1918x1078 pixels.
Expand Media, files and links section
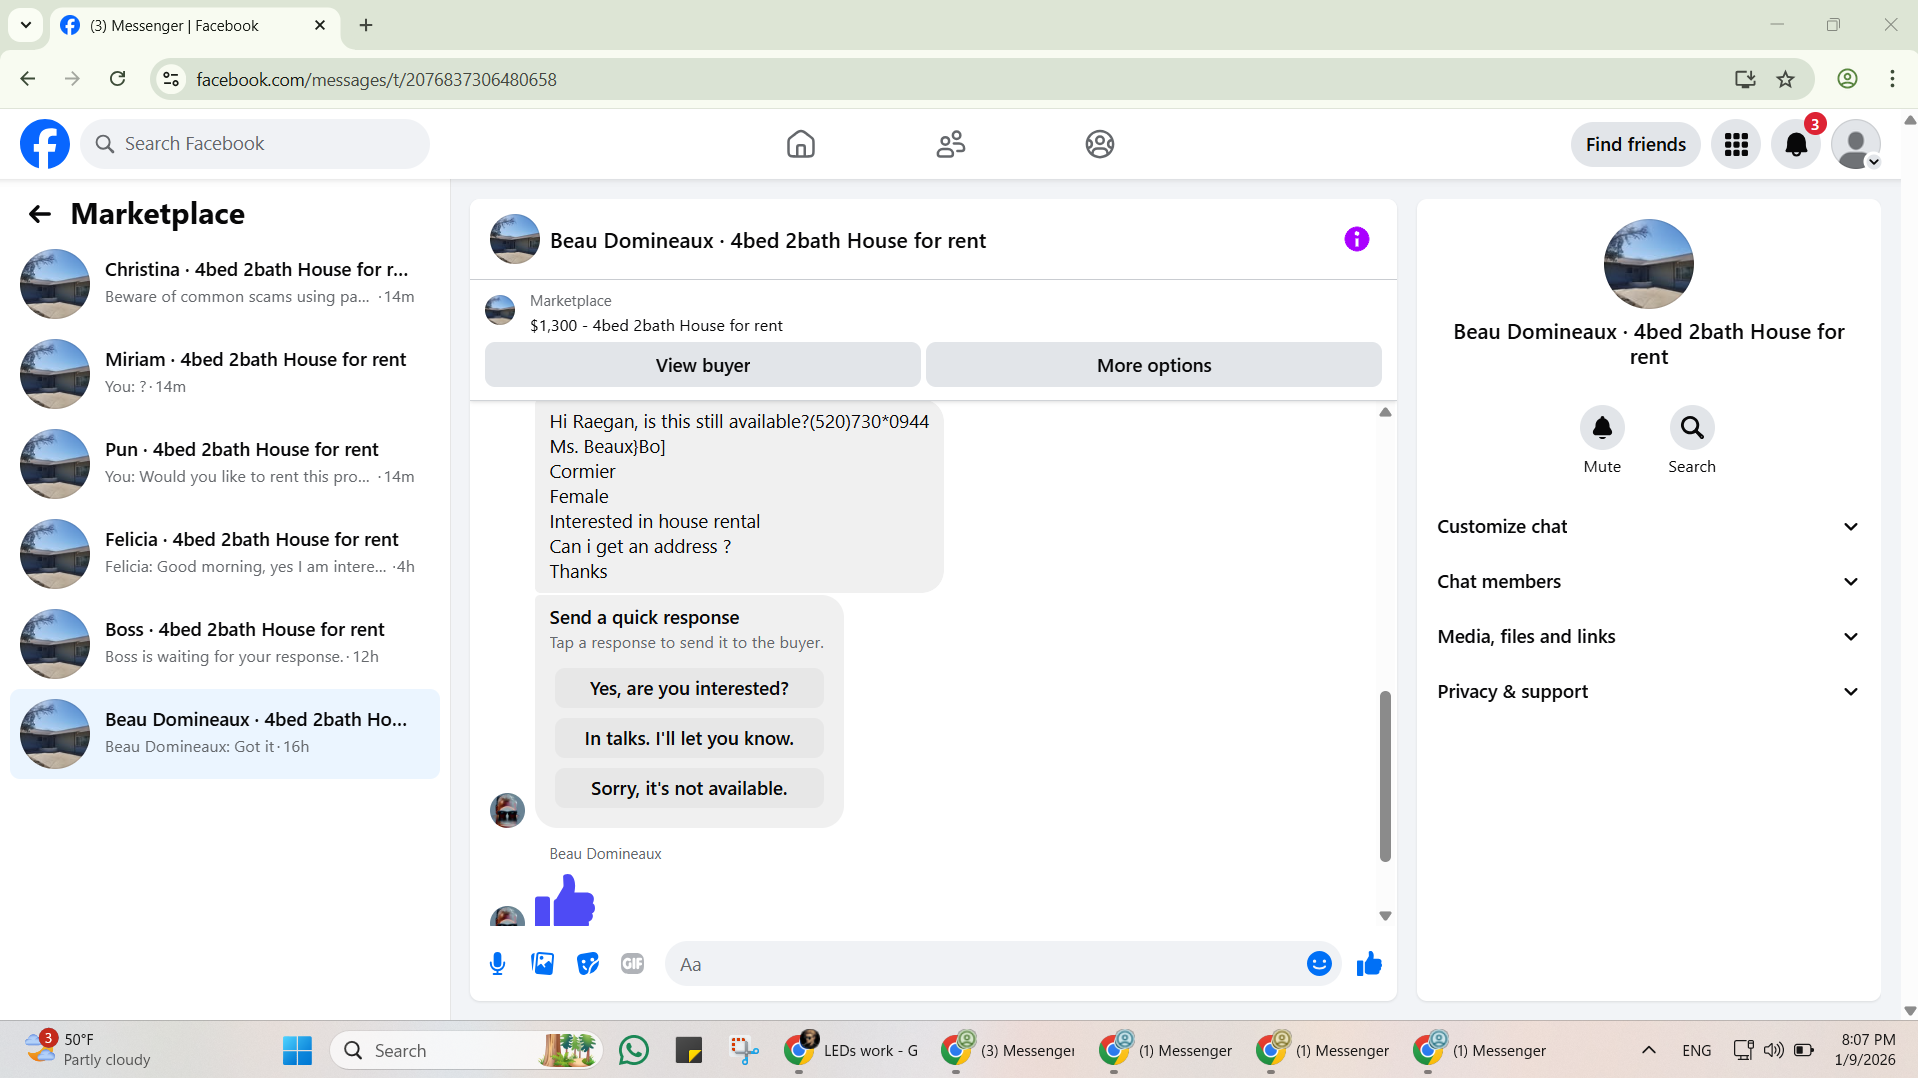click(x=1649, y=637)
